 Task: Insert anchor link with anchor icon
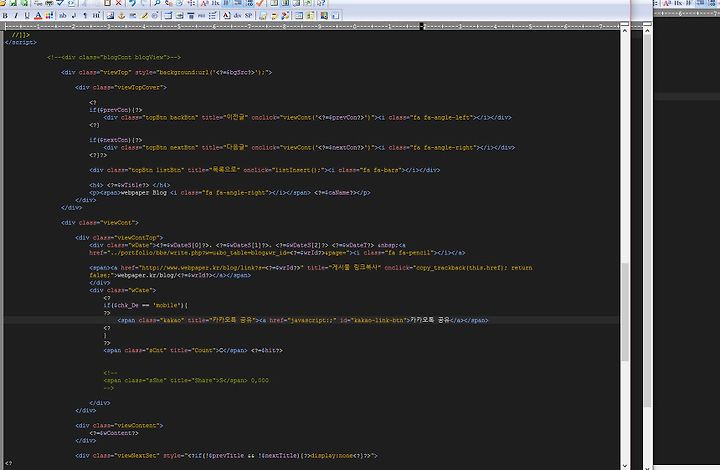tap(121, 16)
